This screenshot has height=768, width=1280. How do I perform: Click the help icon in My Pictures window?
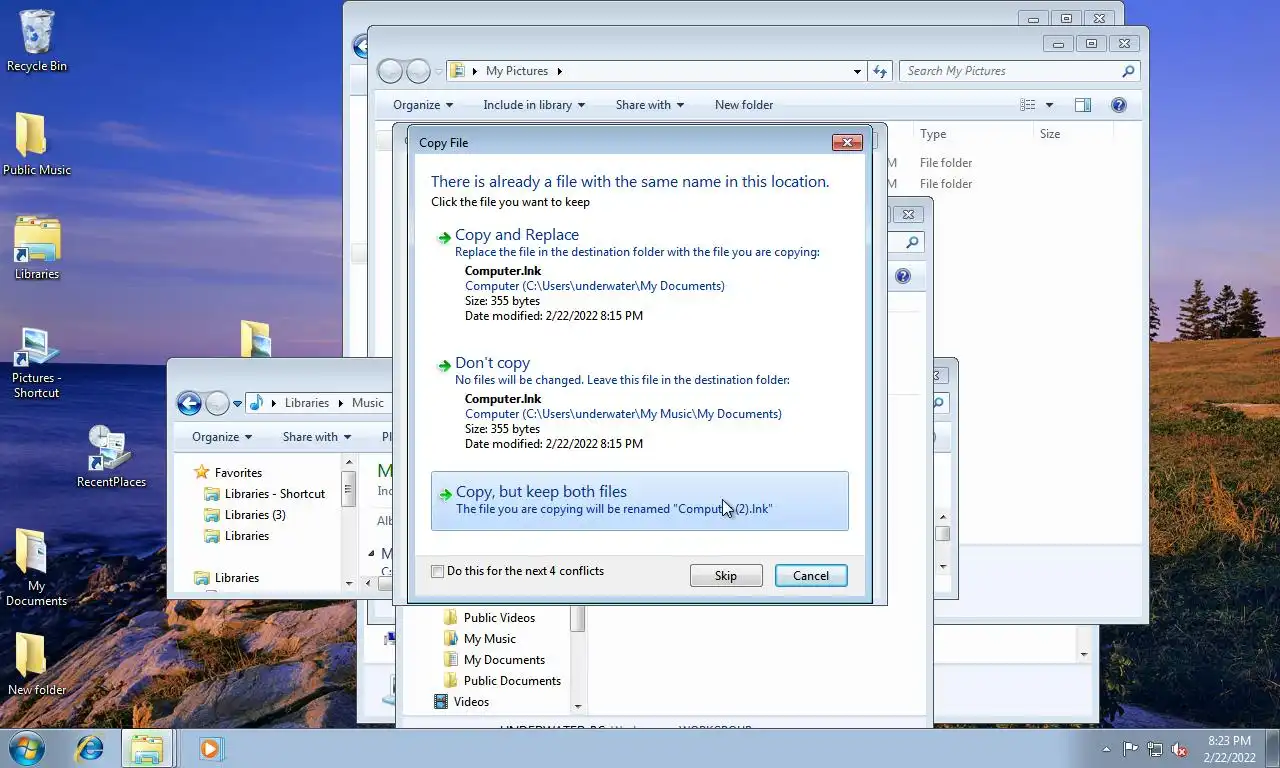(x=1119, y=105)
